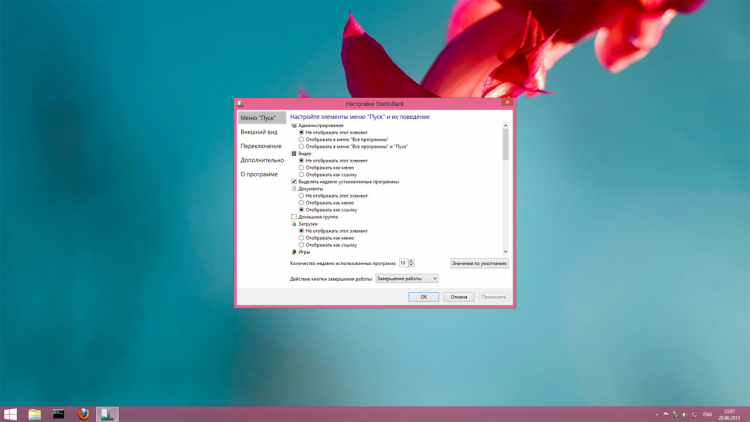Viewport: 750px width, 422px height.
Task: Launch File Explorer from the taskbar
Action: point(34,414)
